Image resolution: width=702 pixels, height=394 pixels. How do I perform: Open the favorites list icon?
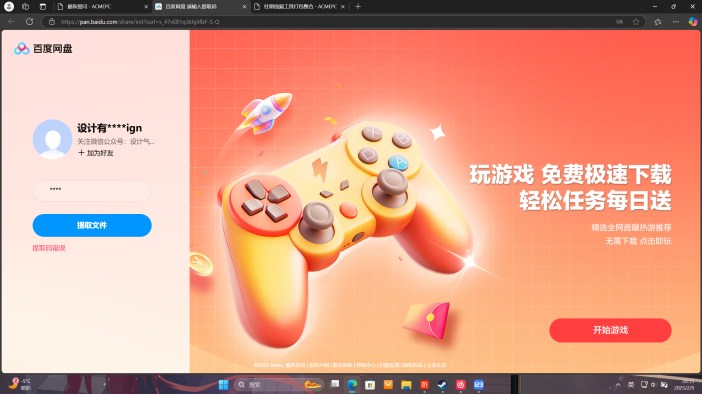tap(658, 21)
